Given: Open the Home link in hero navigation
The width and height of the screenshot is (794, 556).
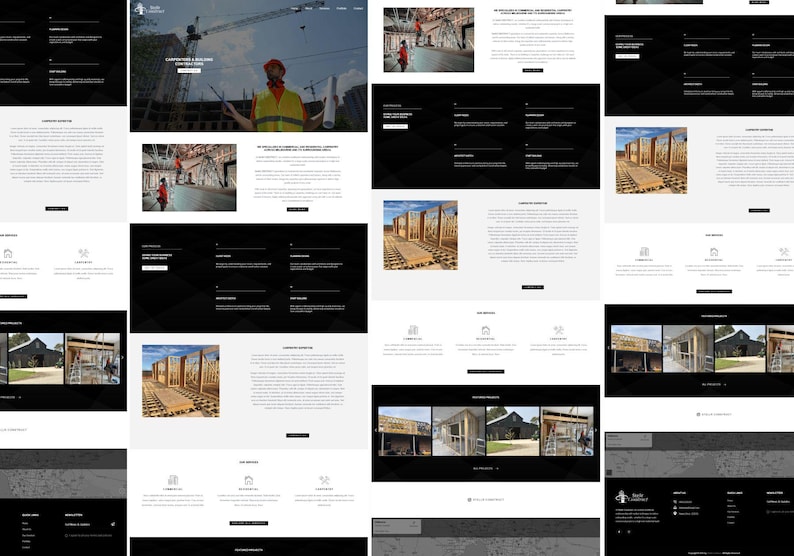Looking at the screenshot, I should tap(295, 9).
